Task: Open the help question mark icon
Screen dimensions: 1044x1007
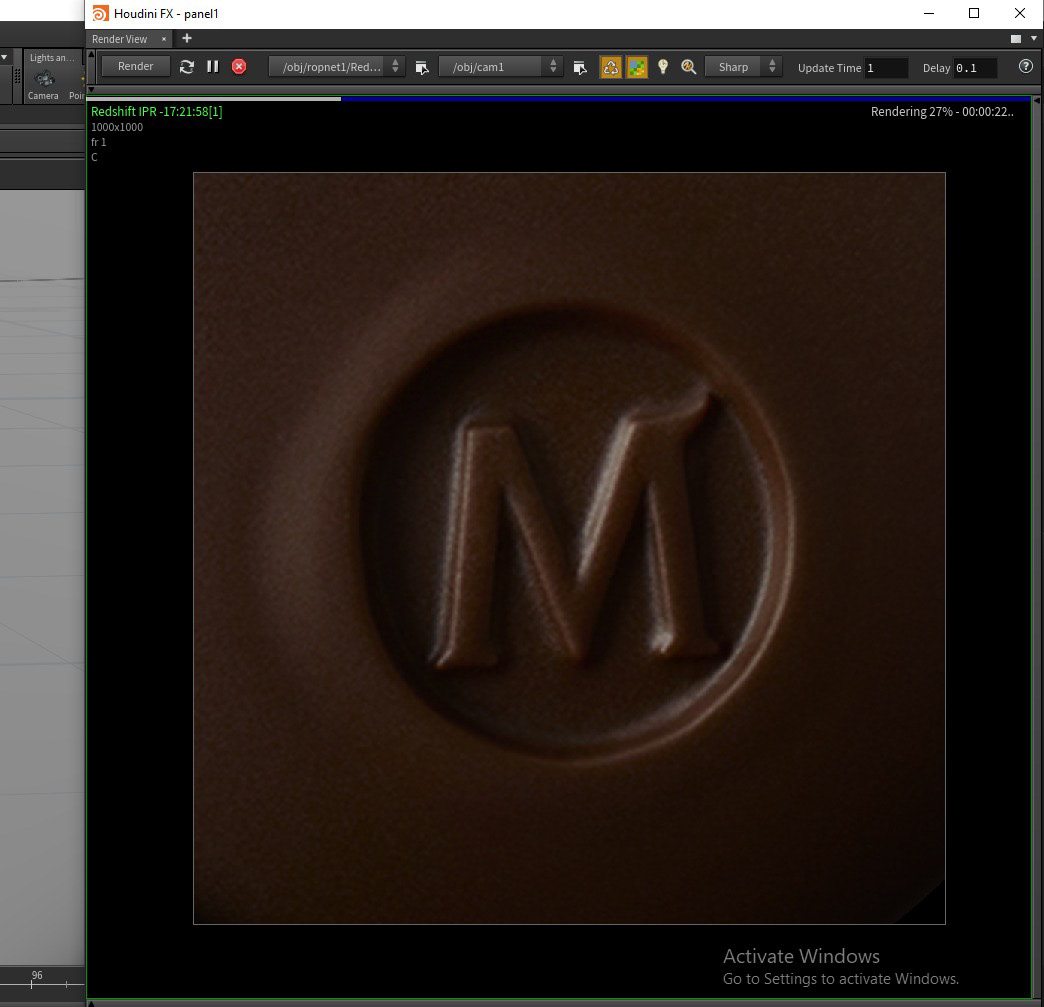Action: [x=1026, y=67]
